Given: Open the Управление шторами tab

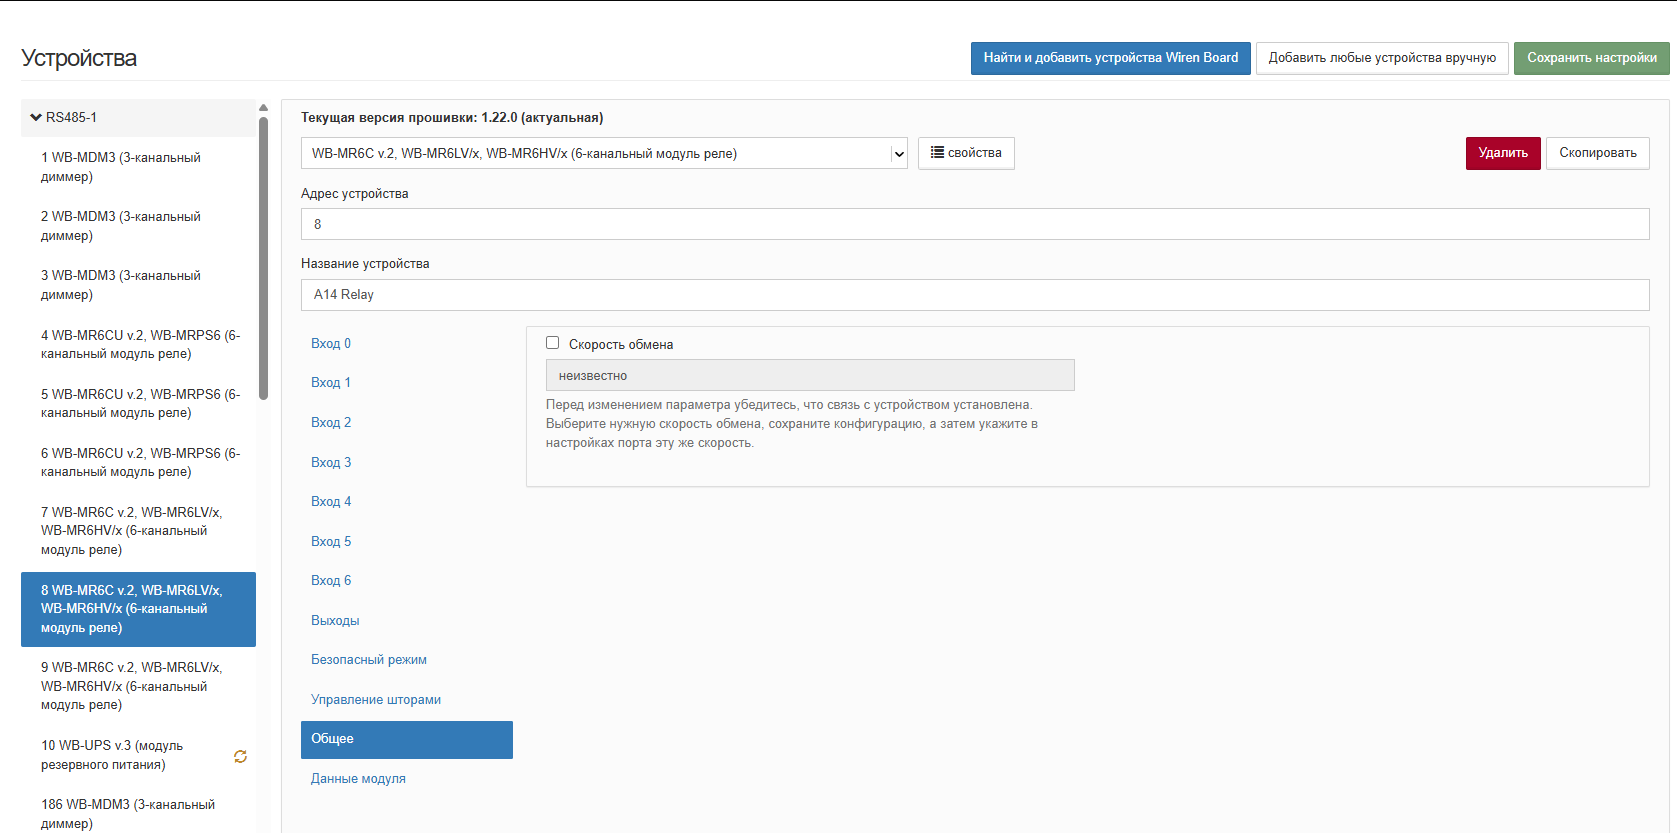Looking at the screenshot, I should pyautogui.click(x=375, y=700).
